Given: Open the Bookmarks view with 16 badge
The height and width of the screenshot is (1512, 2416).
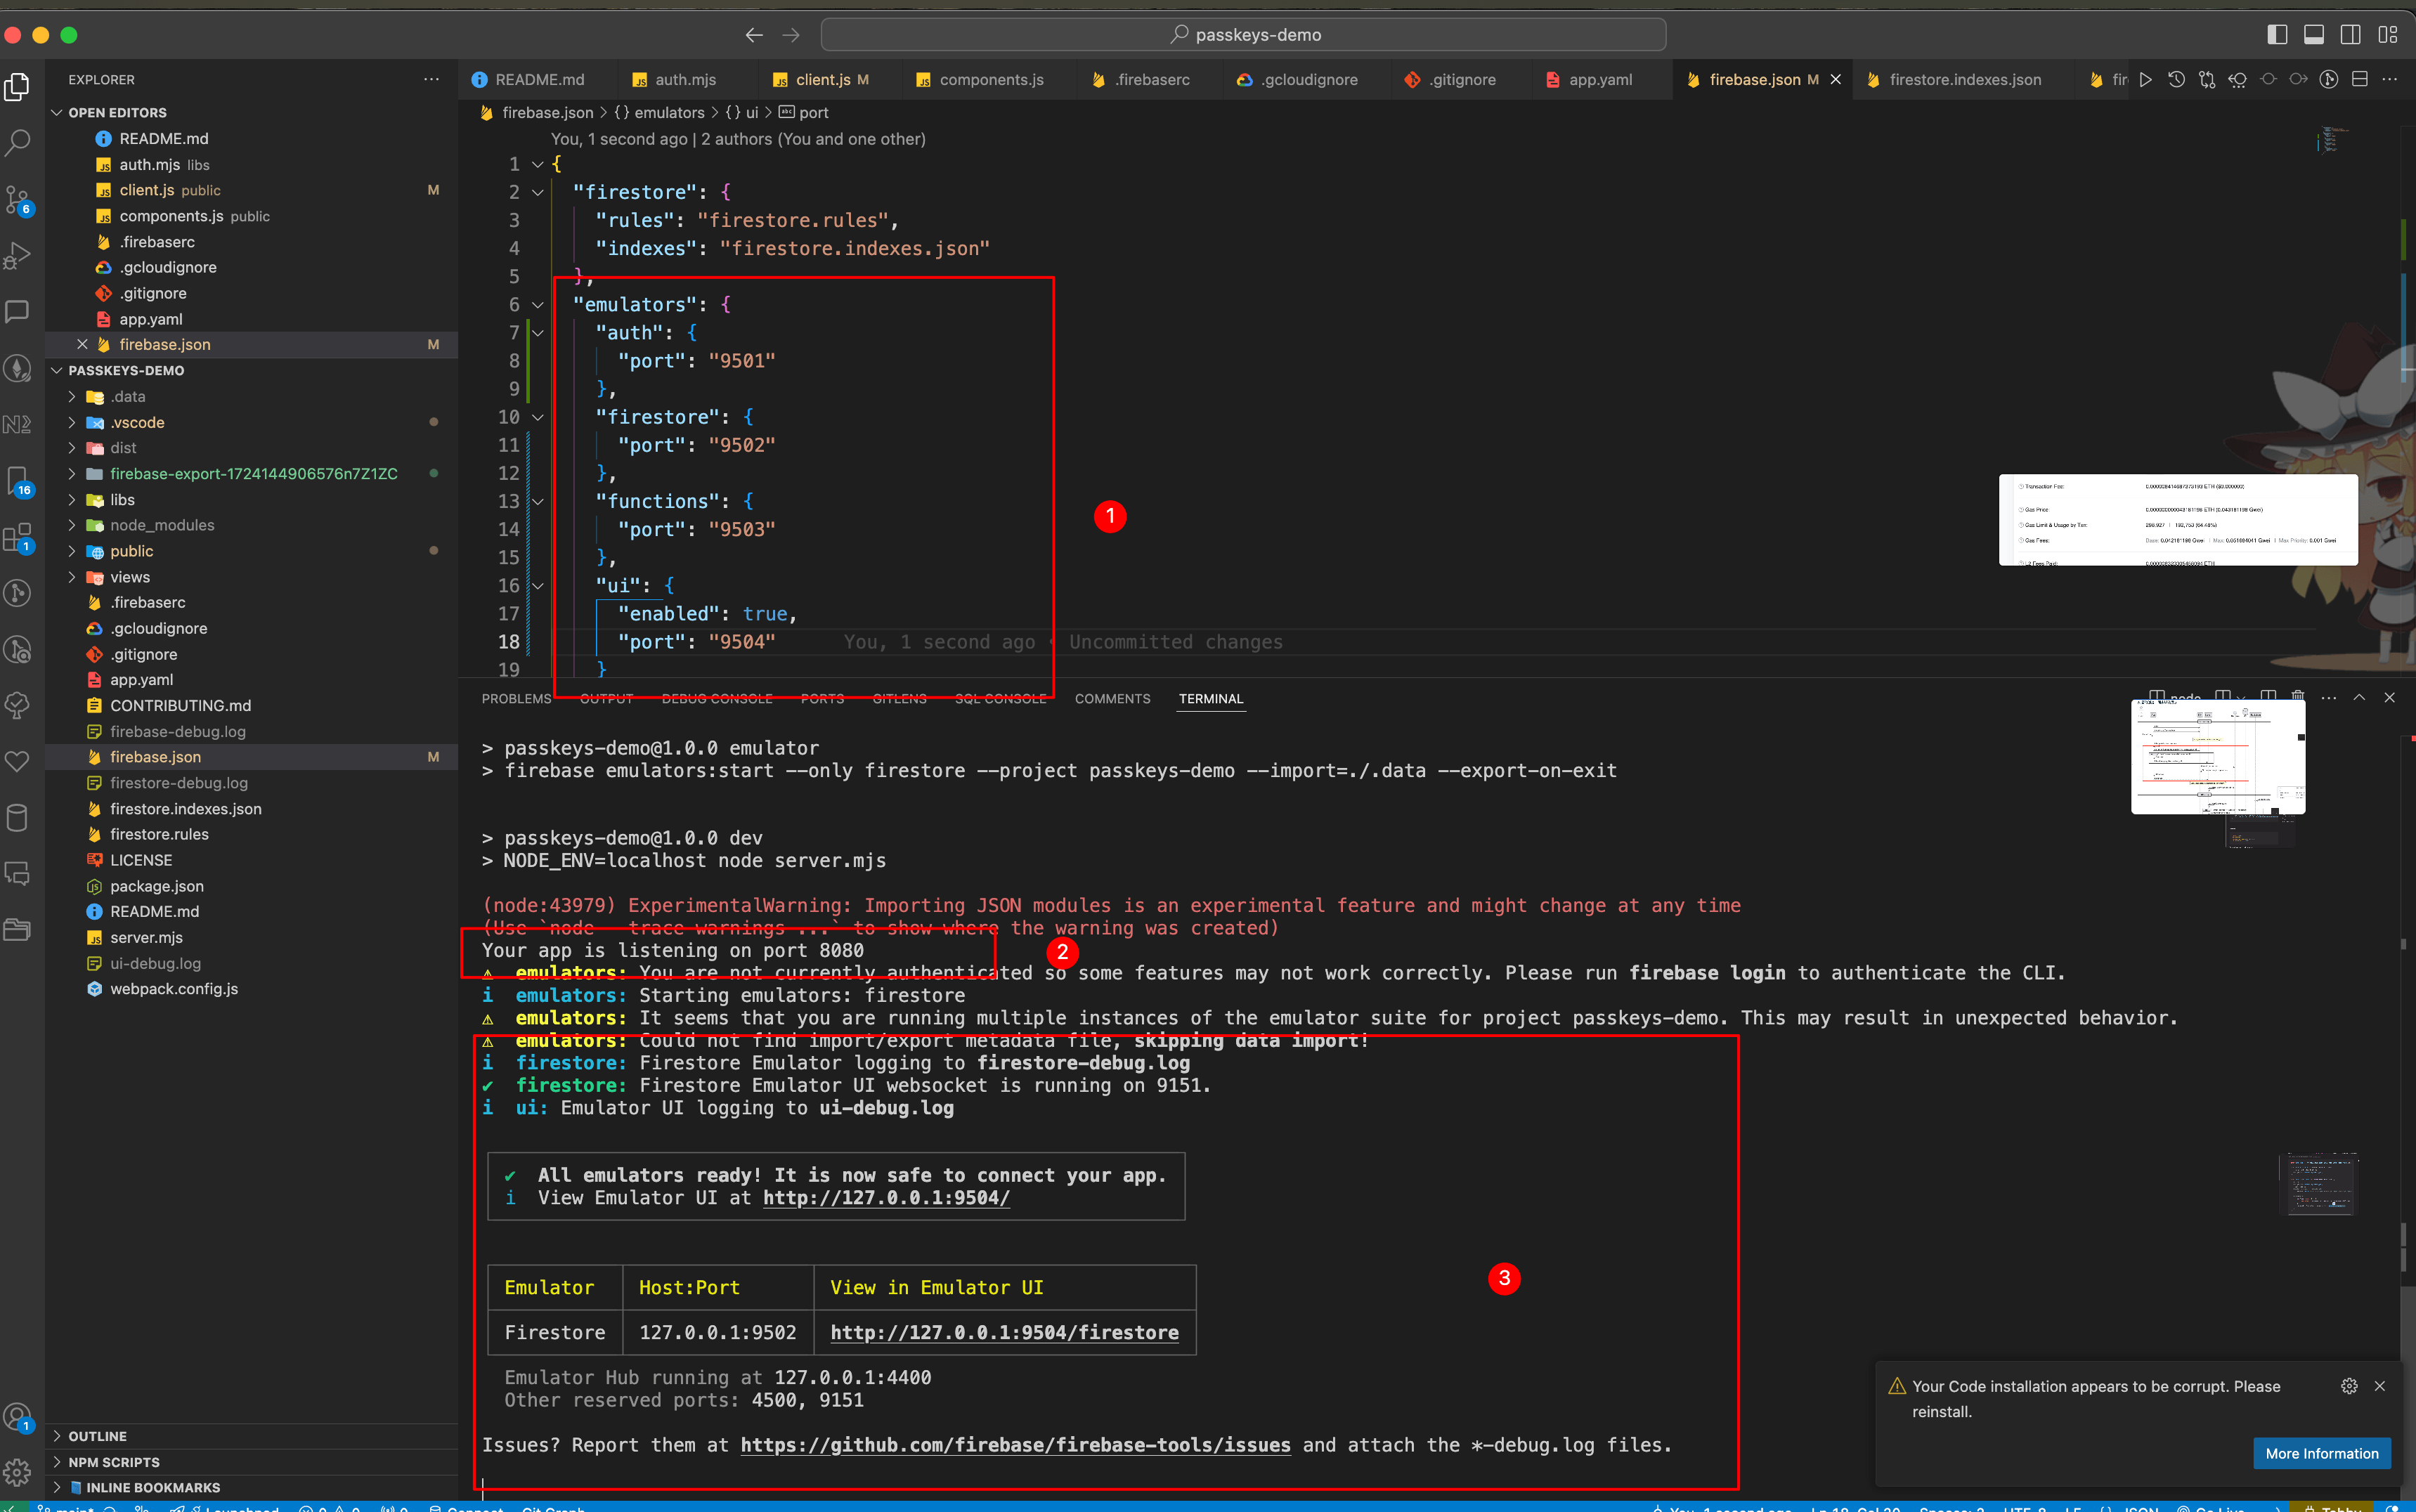Looking at the screenshot, I should pos(18,481).
